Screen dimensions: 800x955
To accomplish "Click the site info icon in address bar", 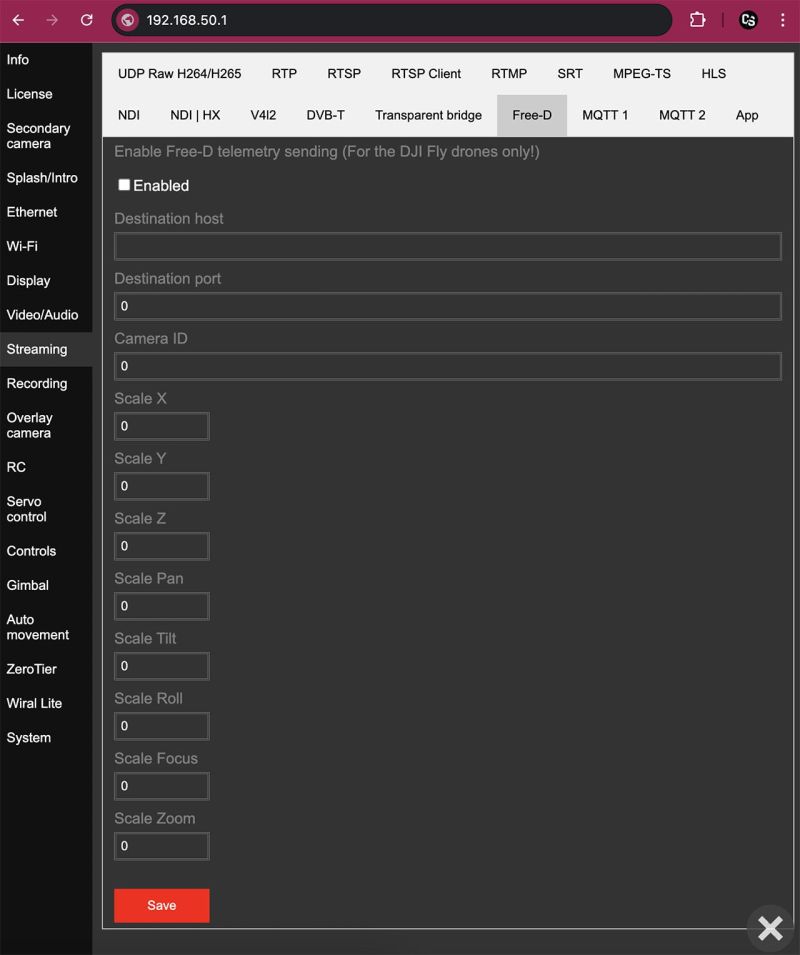I will tap(128, 20).
